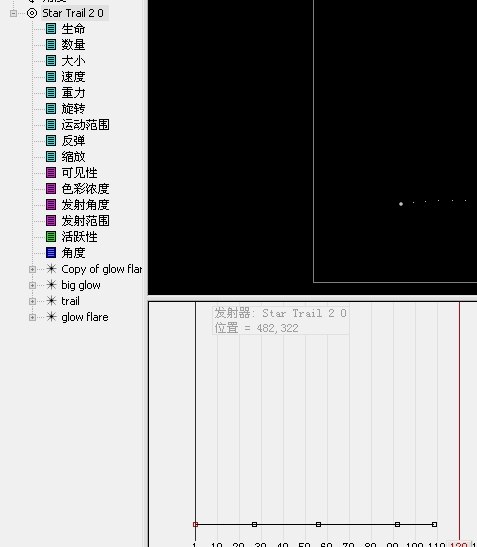Select the 活跃性 property label
477x547 pixels.
[x=80, y=237]
